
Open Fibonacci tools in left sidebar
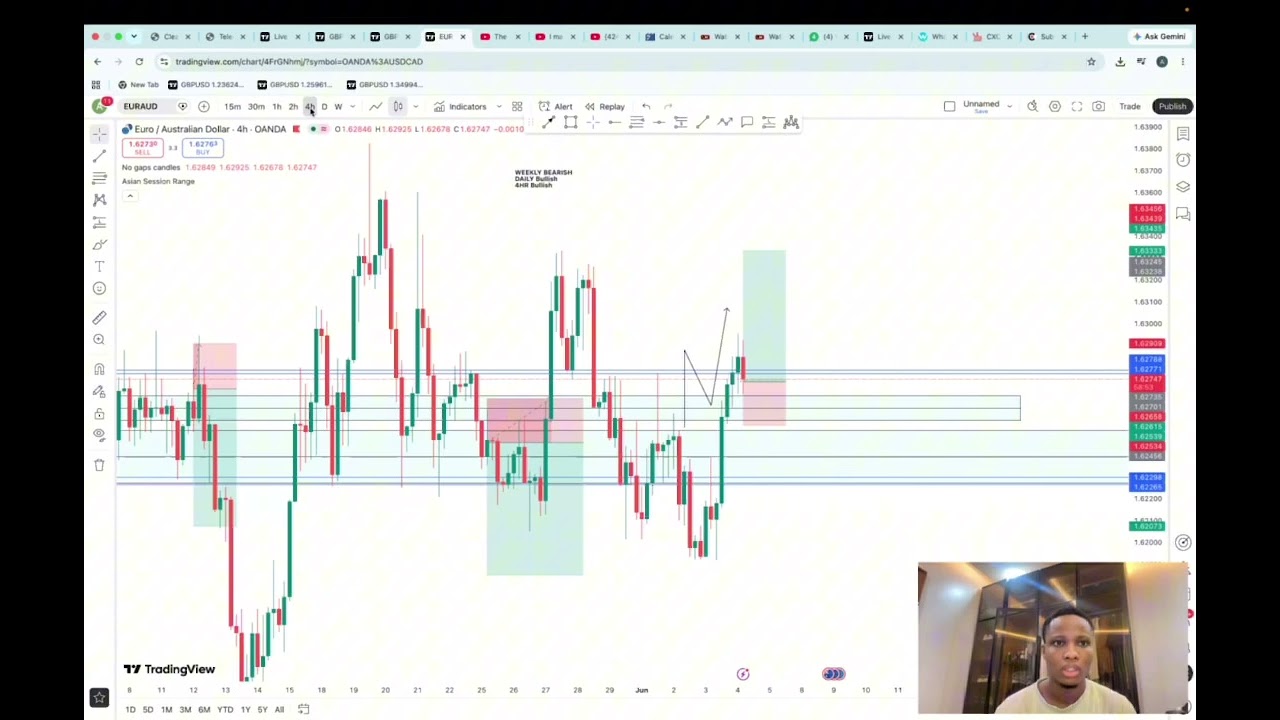click(x=99, y=178)
